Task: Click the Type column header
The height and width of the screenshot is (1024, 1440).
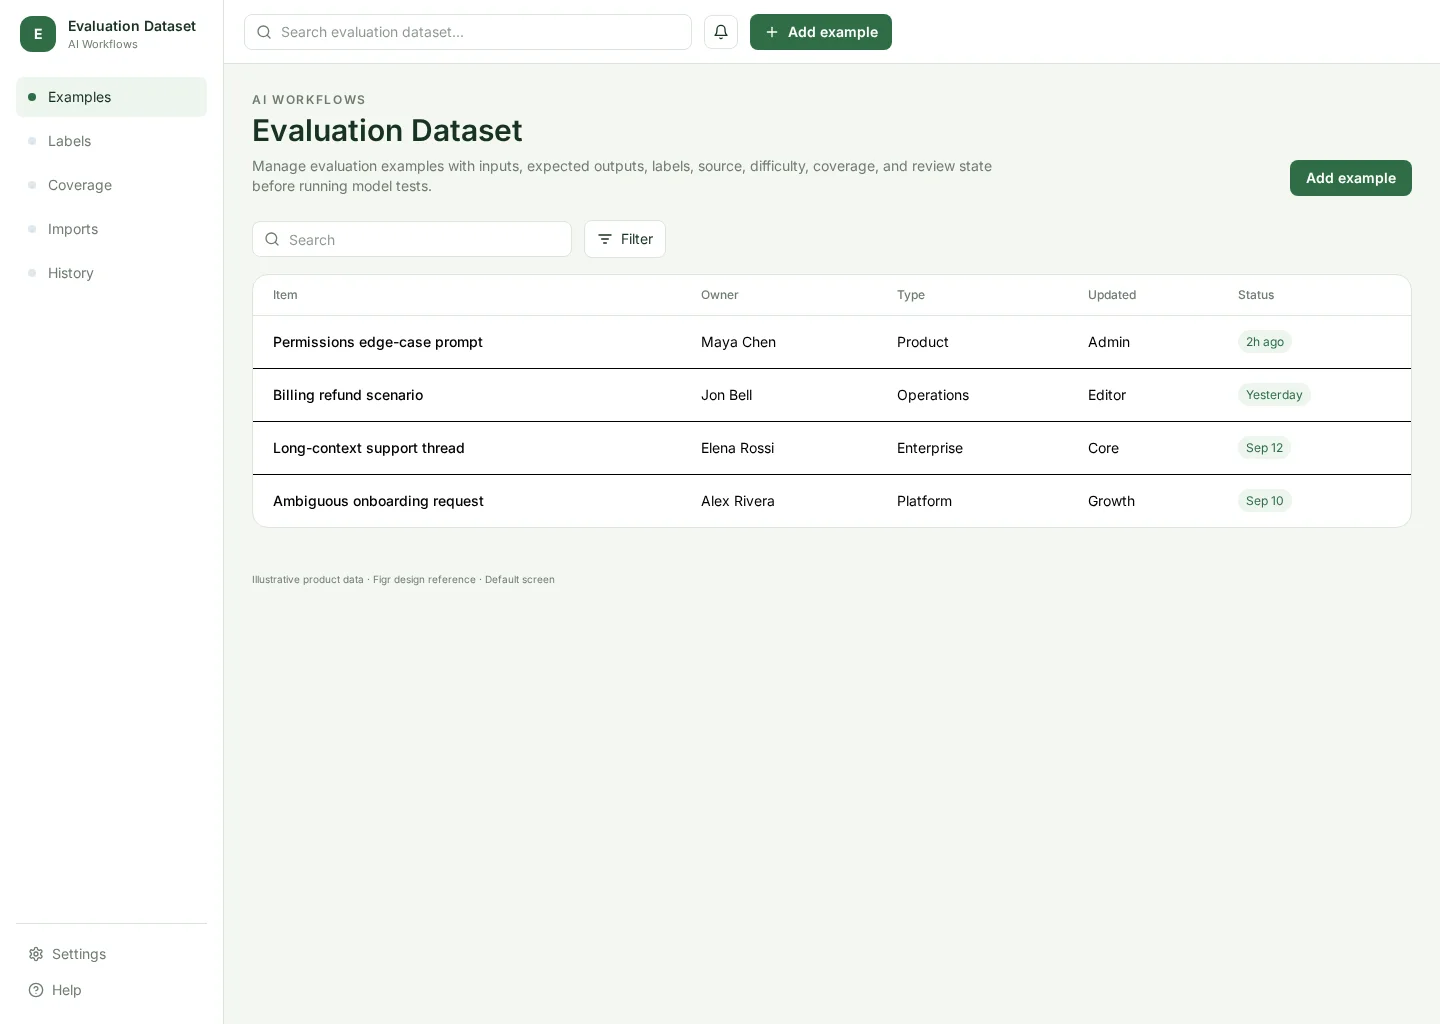Action: (x=911, y=295)
